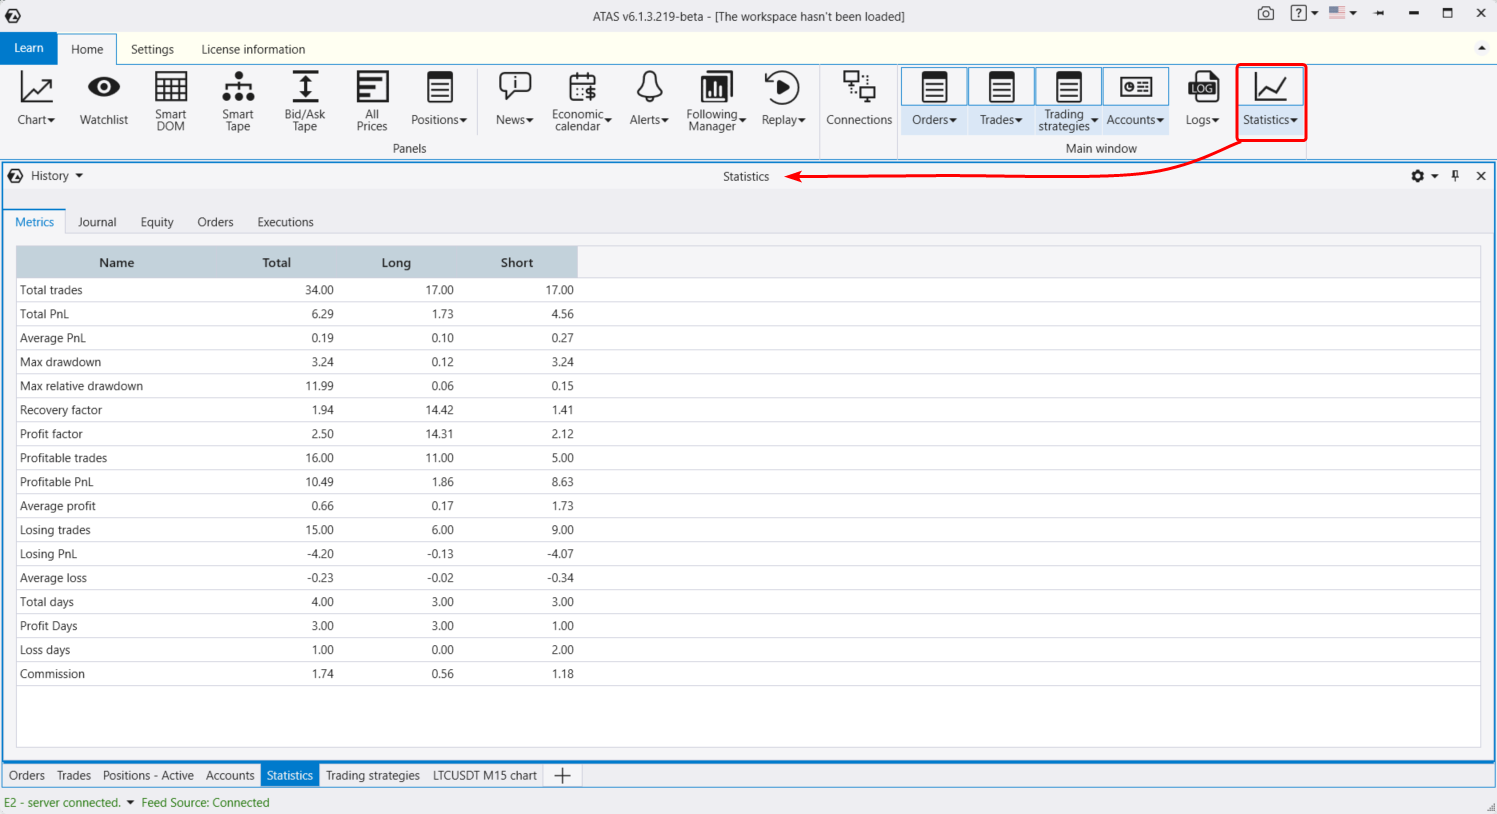Open Smart Tape panel
The image size is (1497, 814).
pyautogui.click(x=238, y=99)
